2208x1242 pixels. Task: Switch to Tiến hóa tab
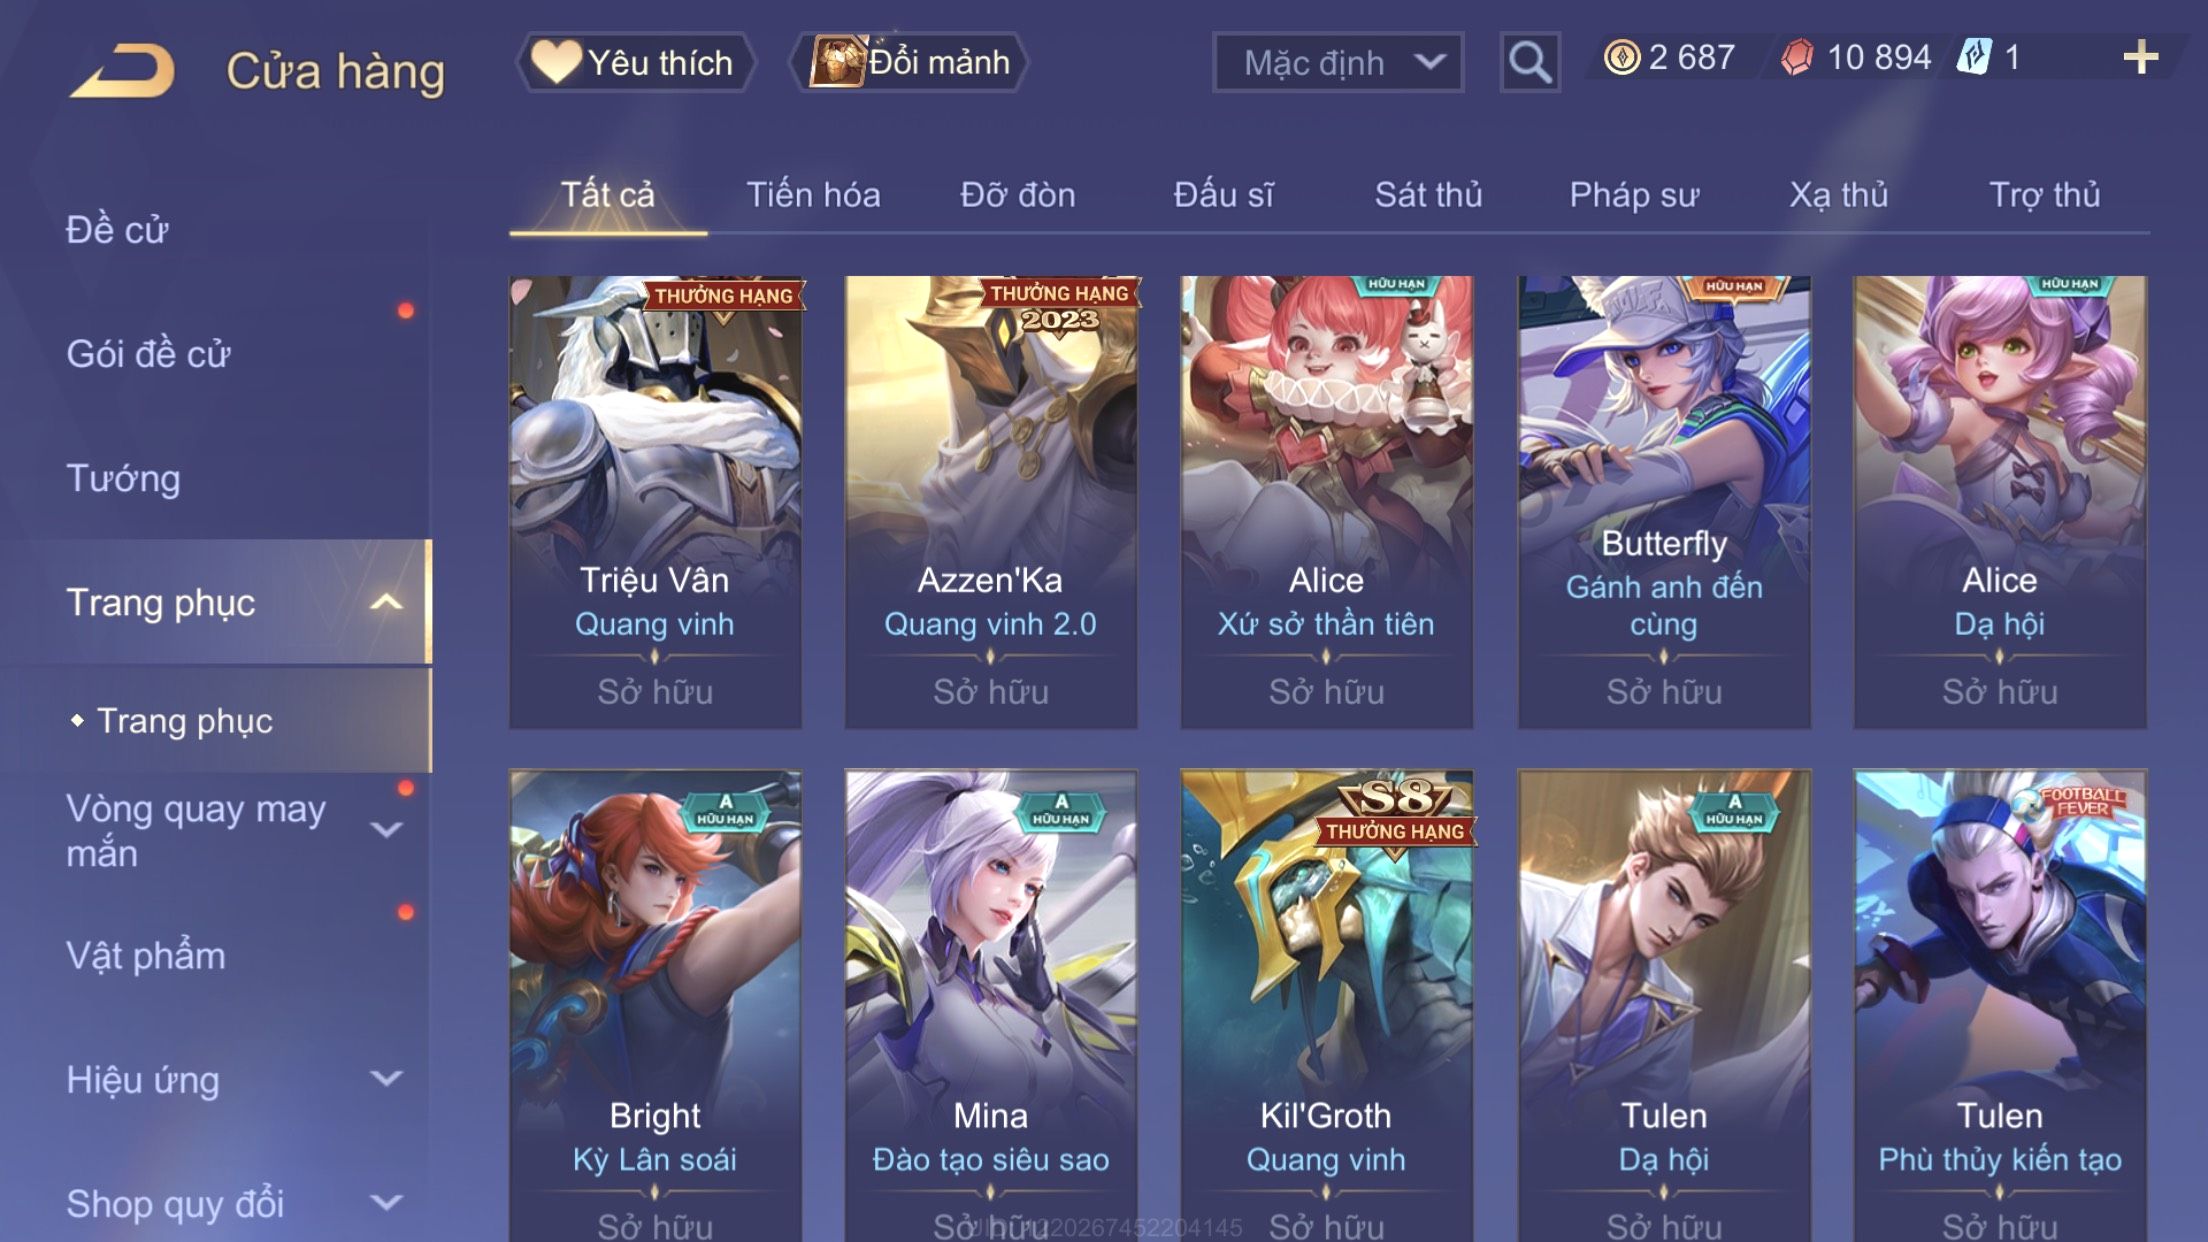[813, 195]
